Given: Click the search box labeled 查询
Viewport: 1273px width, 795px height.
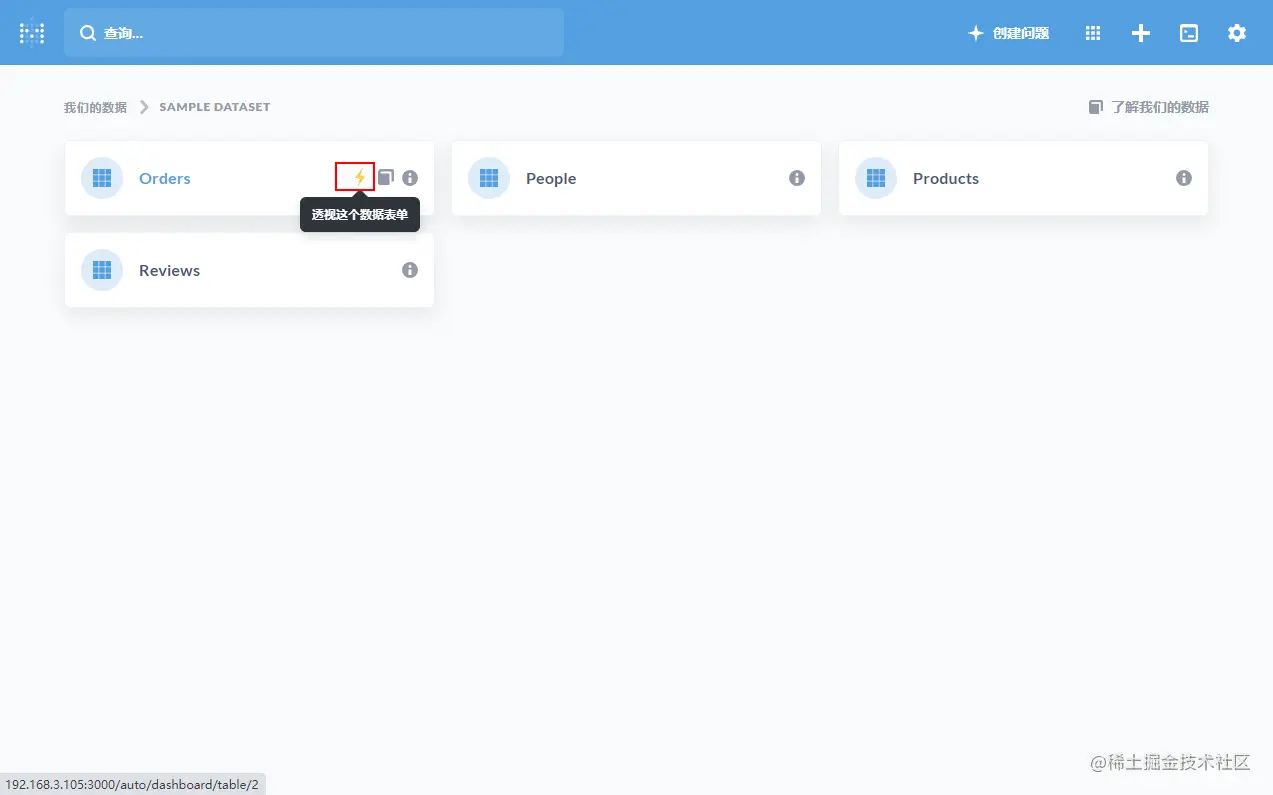Looking at the screenshot, I should [314, 33].
